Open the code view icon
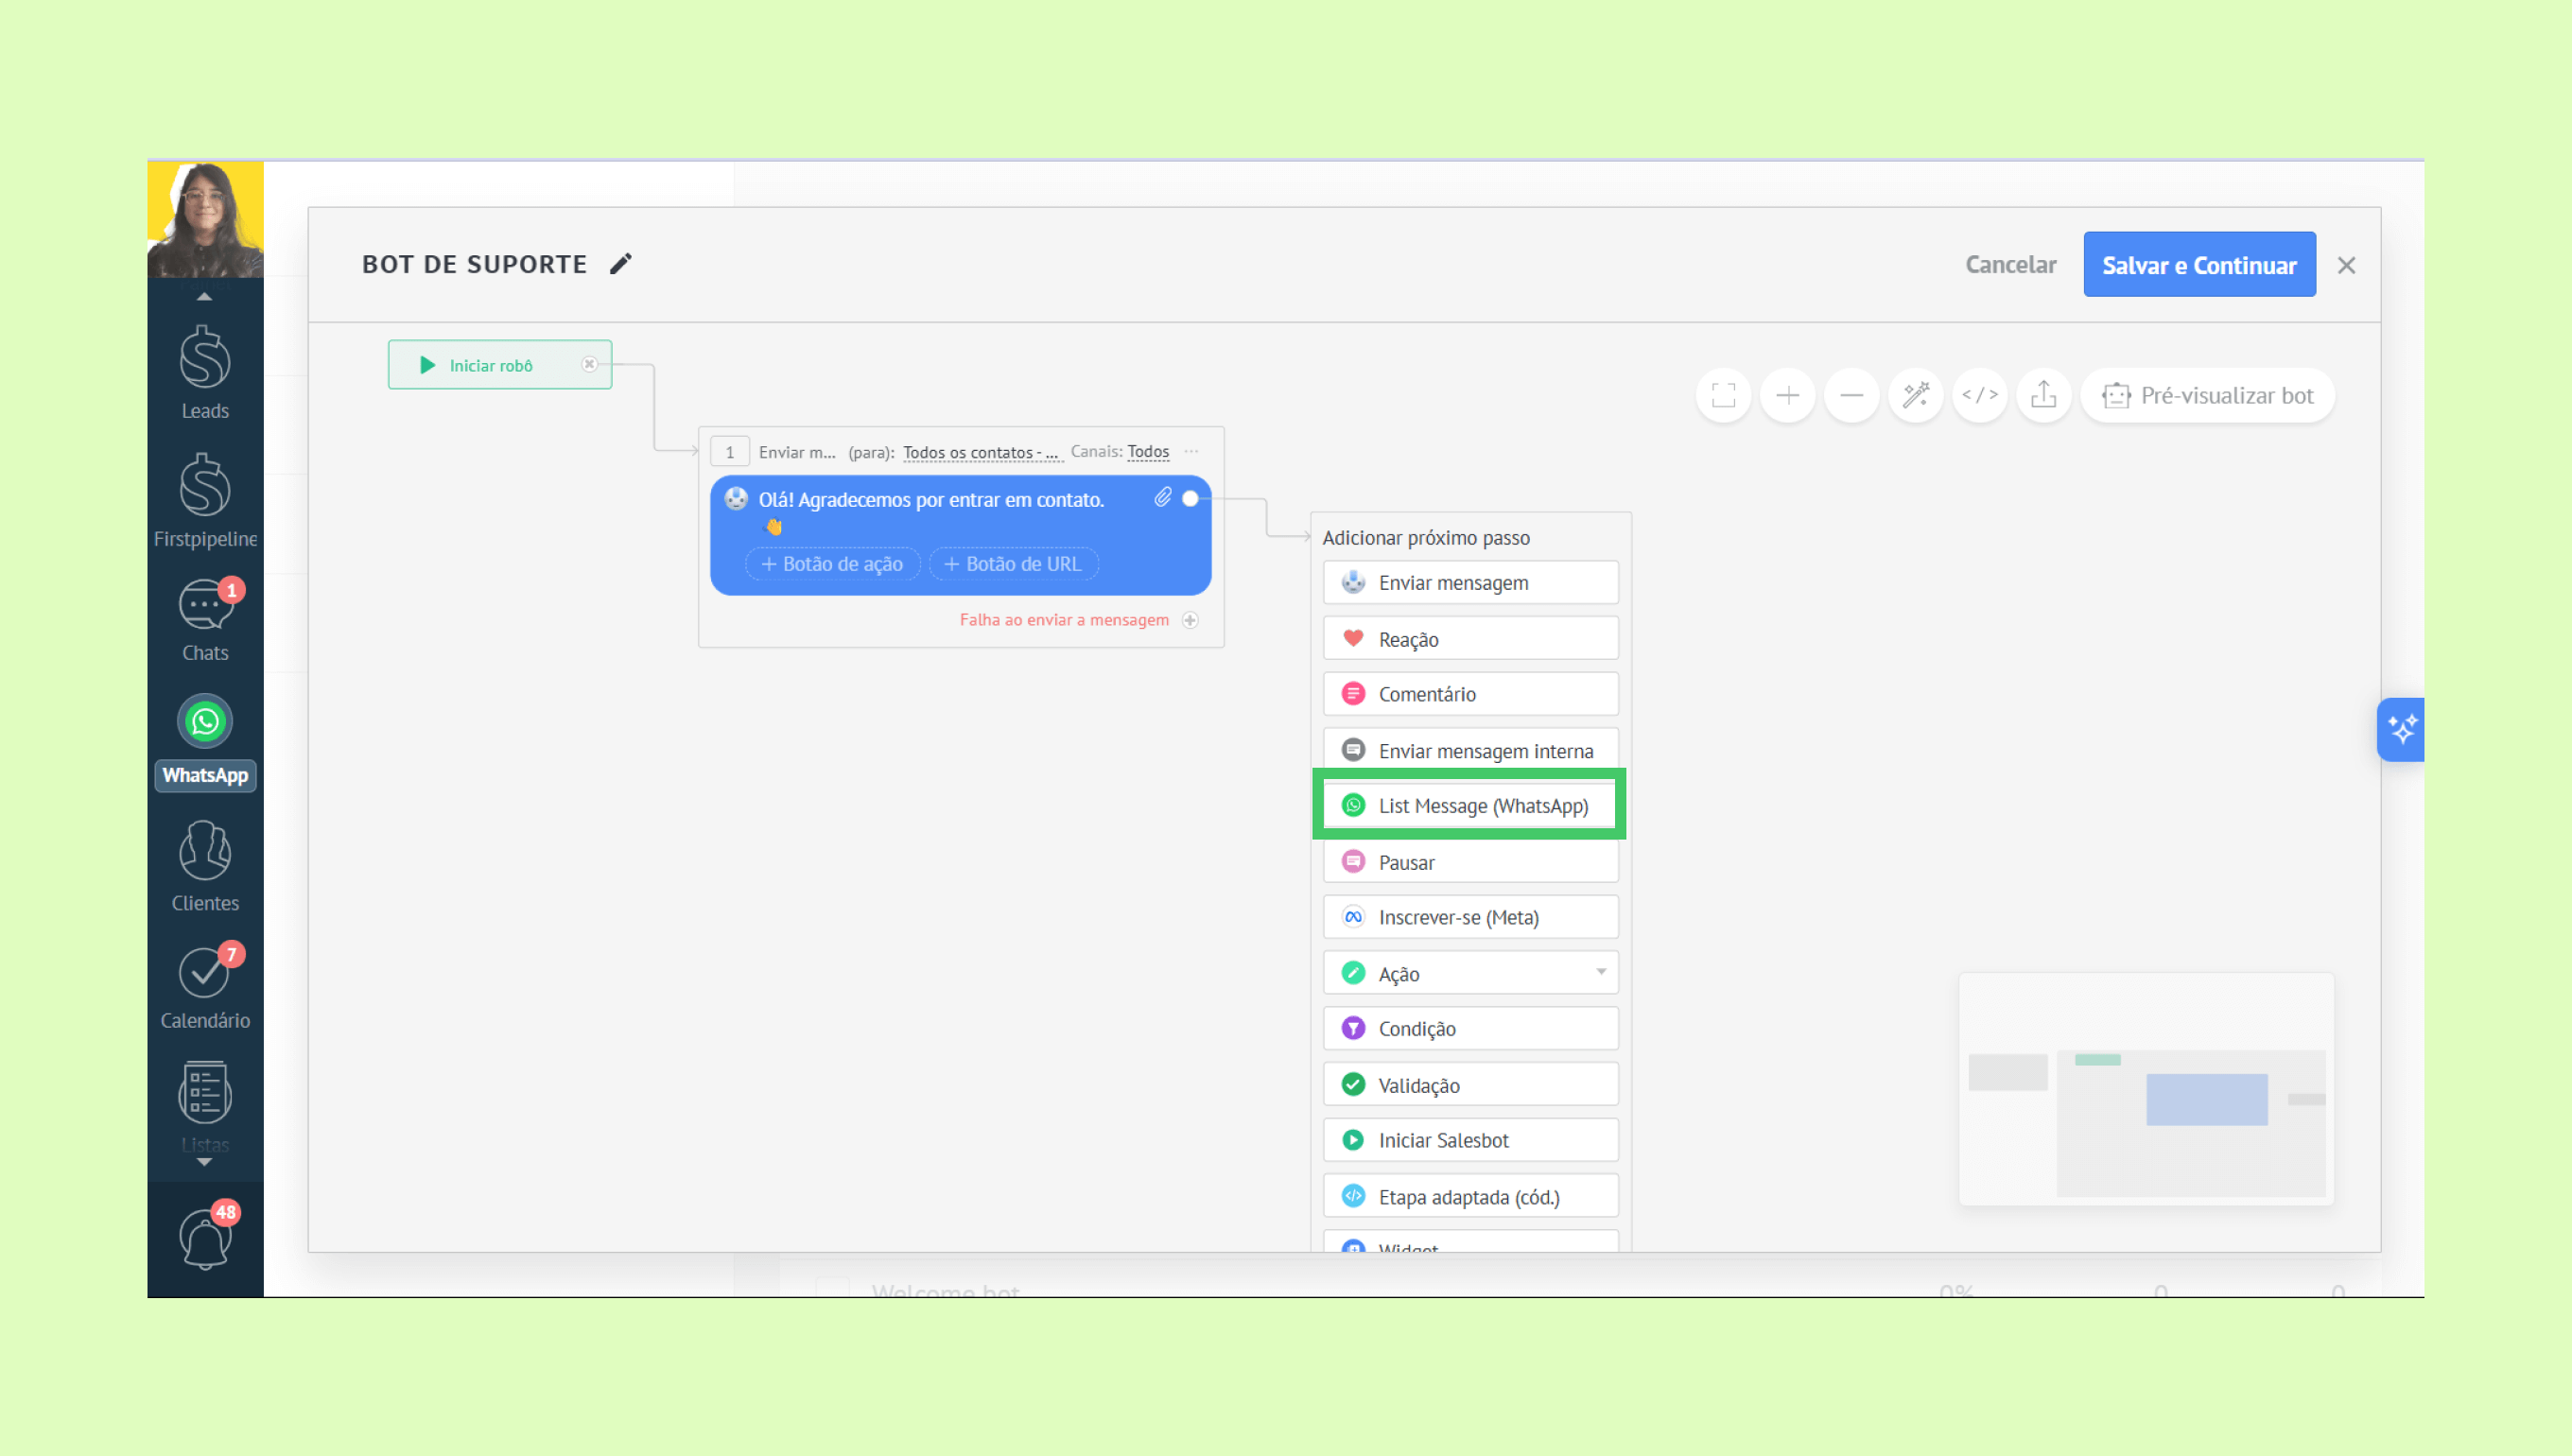Screen dimensions: 2572x1456 point(1979,396)
